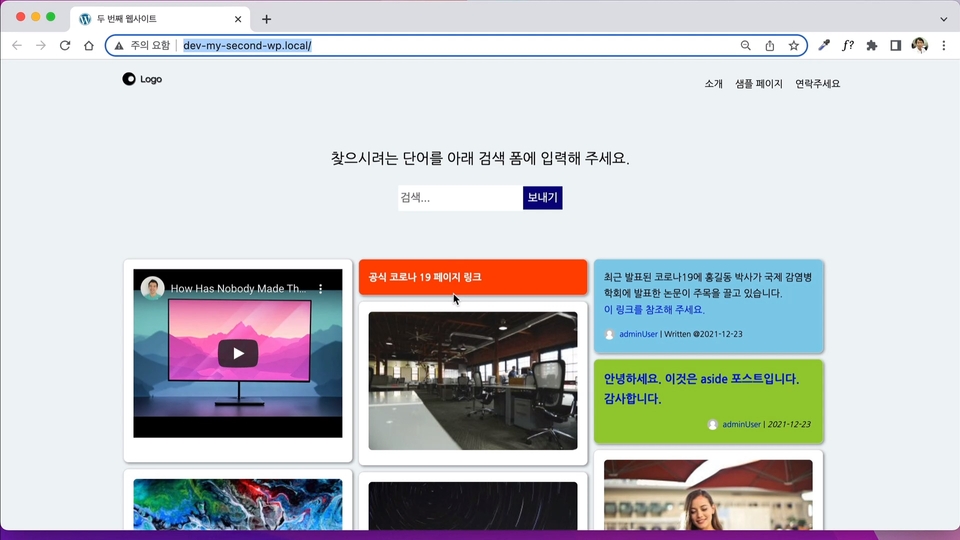960x540 pixels.
Task: Click the heading 찾으시려는 단어를 아래 검색 폼에
Action: coord(480,159)
